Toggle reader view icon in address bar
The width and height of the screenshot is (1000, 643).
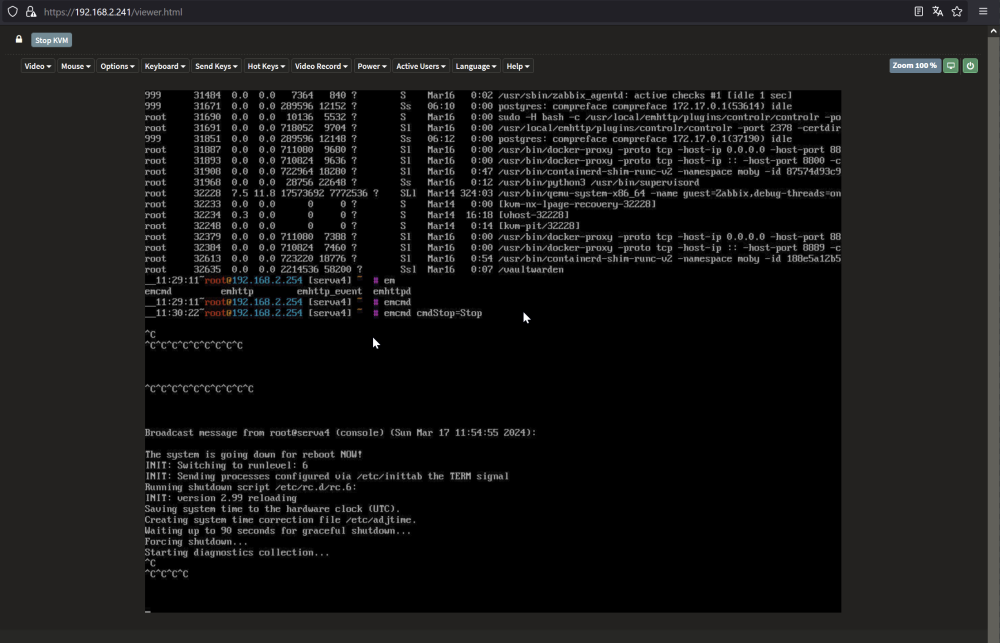918,11
